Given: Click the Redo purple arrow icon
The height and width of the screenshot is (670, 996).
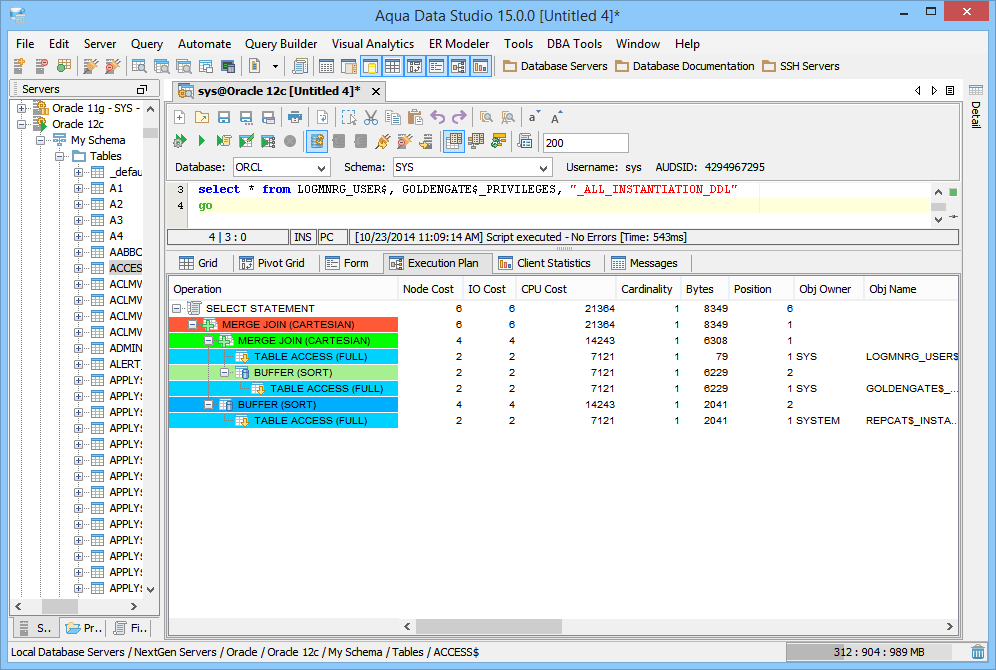Looking at the screenshot, I should pyautogui.click(x=459, y=117).
